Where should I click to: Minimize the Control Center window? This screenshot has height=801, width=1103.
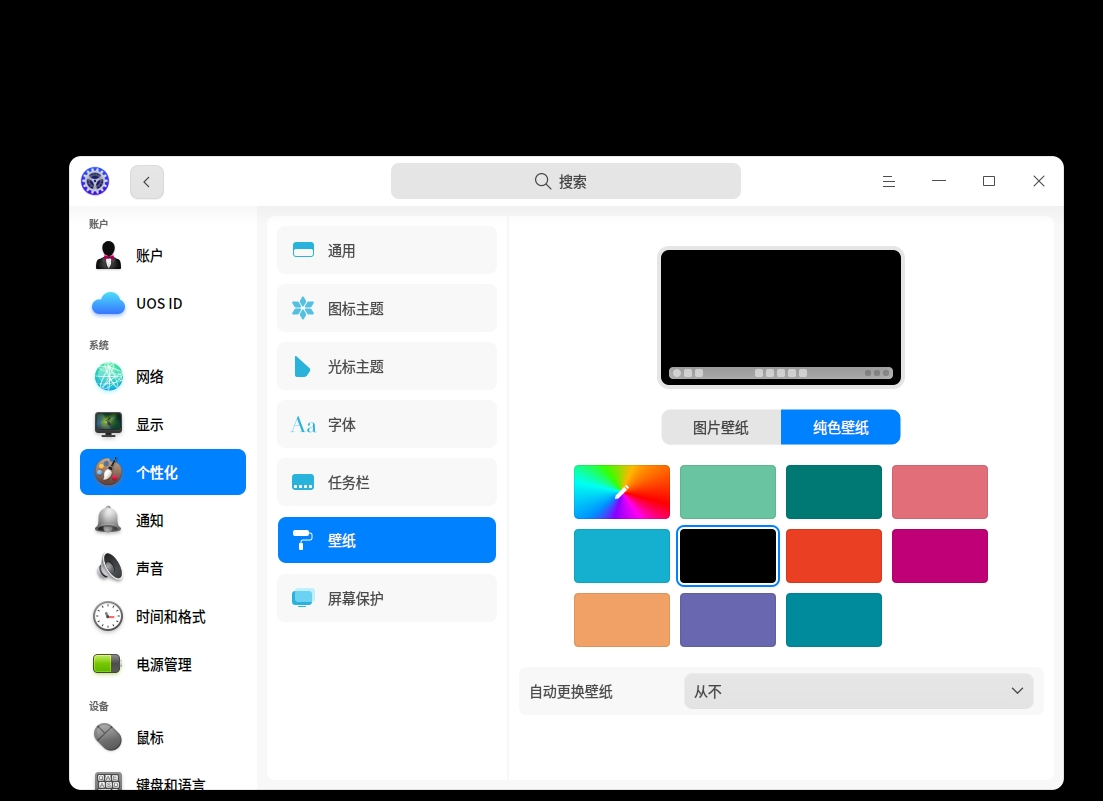(x=938, y=181)
